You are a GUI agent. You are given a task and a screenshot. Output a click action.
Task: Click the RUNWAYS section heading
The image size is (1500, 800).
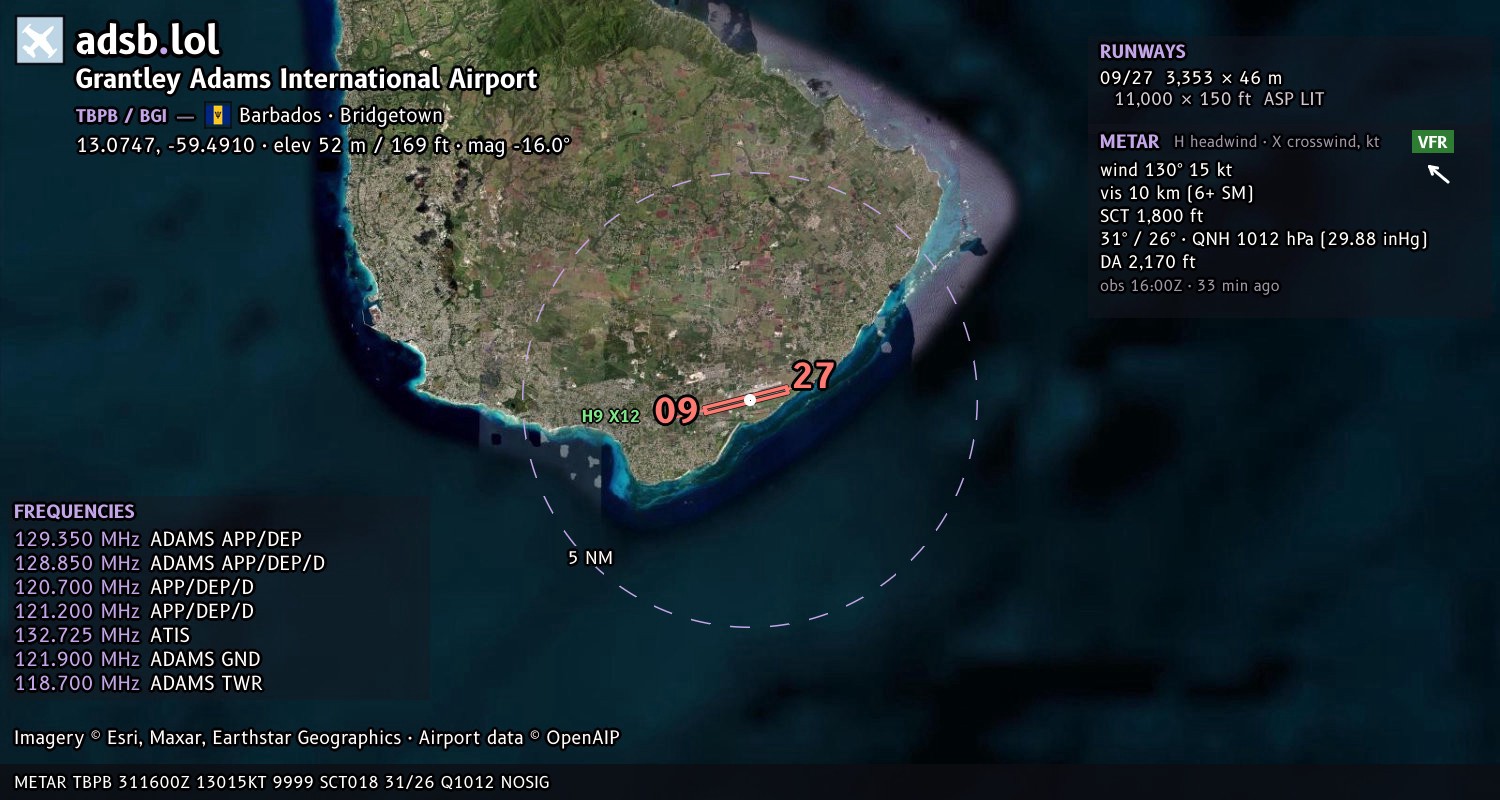pyautogui.click(x=1143, y=52)
